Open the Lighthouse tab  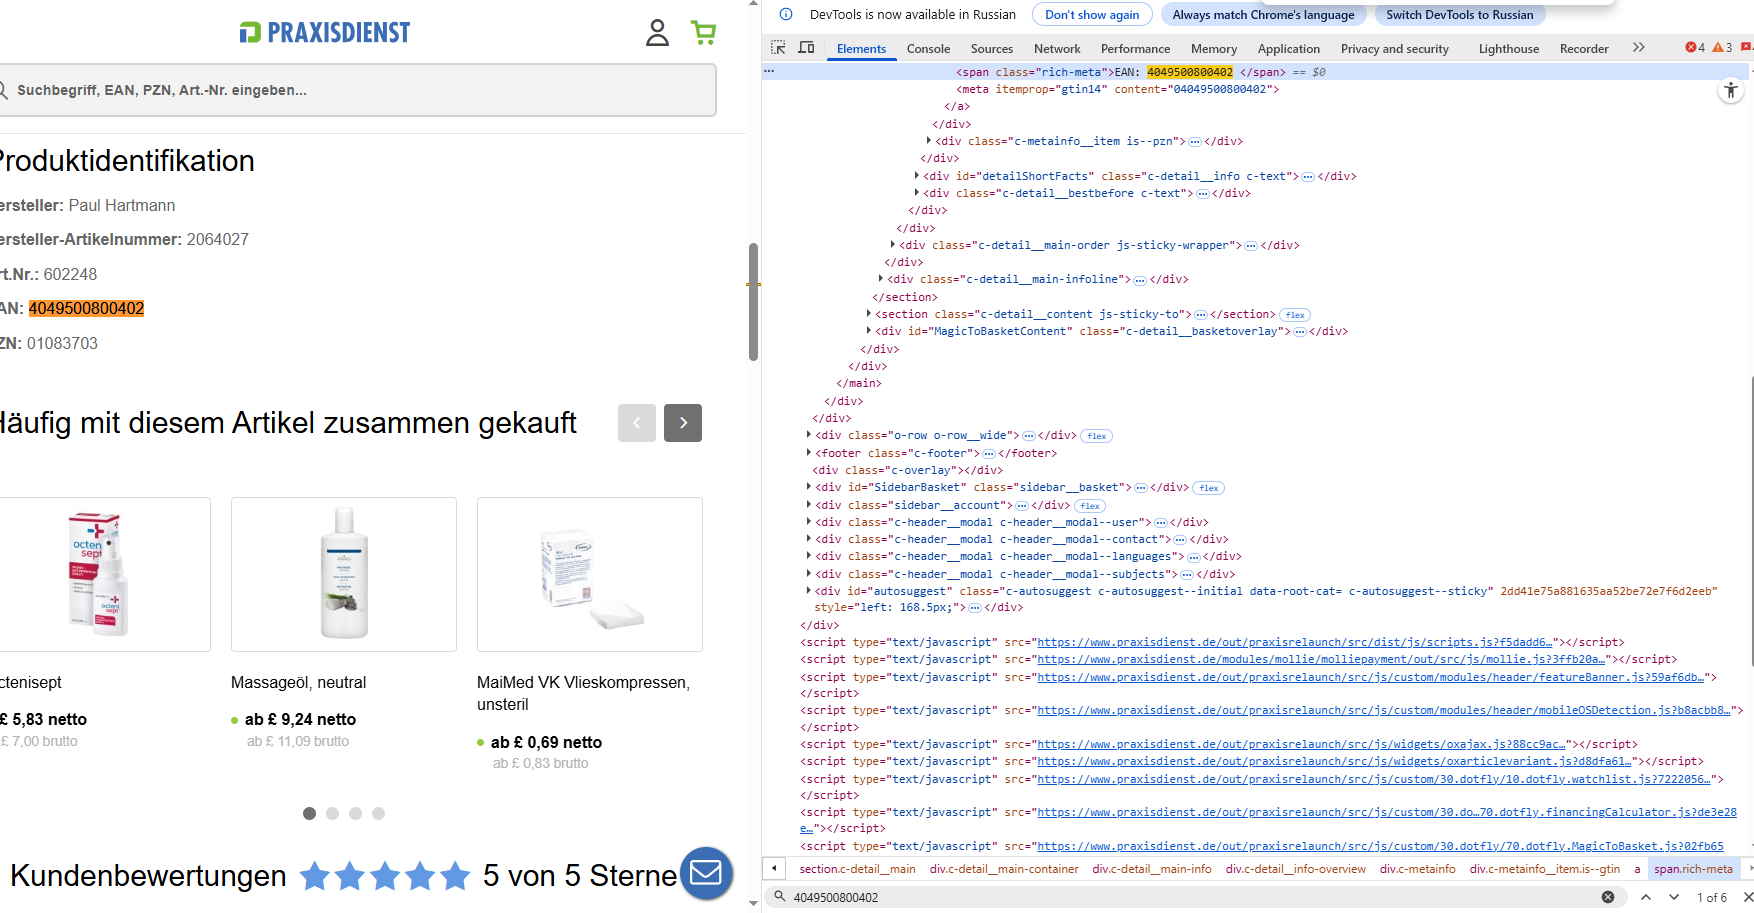pos(1509,48)
